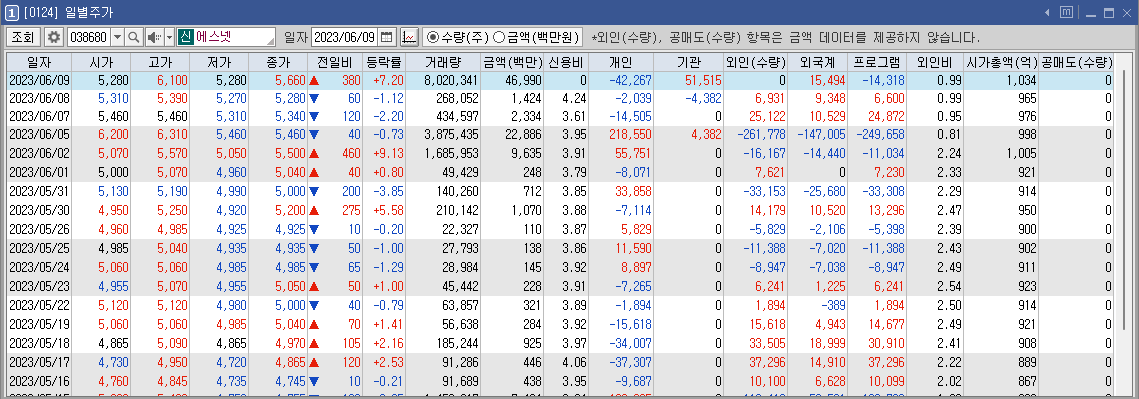The image size is (1139, 399).
Task: Search stock with magnifier icon
Action: pyautogui.click(x=134, y=36)
